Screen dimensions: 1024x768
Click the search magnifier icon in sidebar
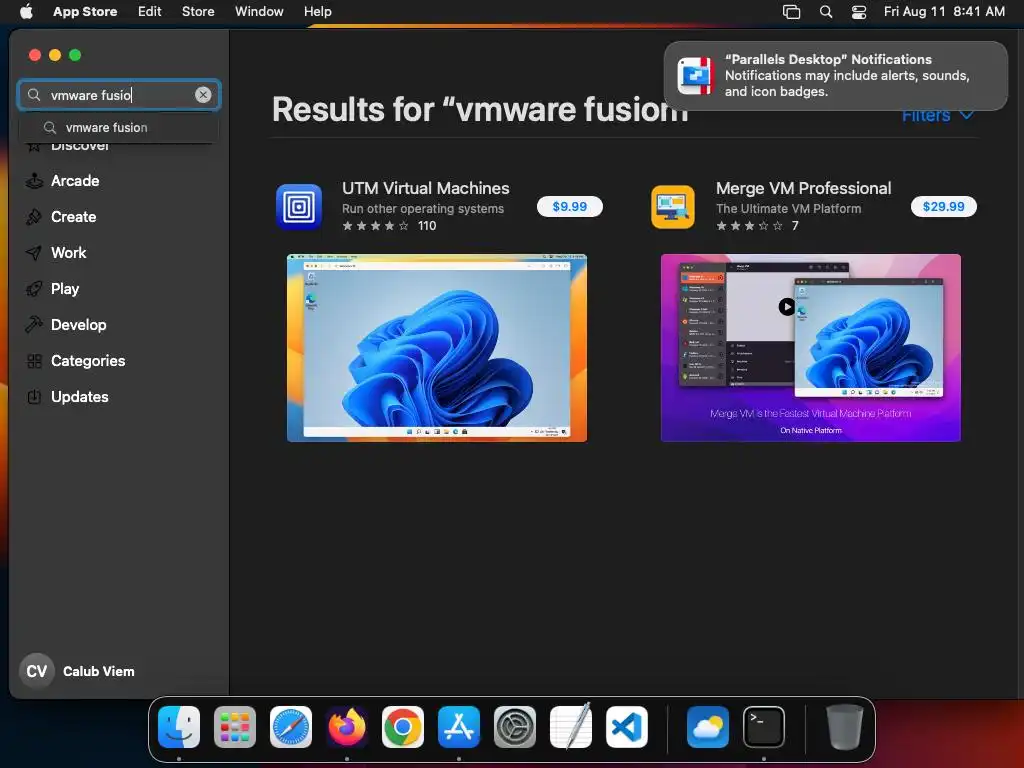pyautogui.click(x=34, y=95)
